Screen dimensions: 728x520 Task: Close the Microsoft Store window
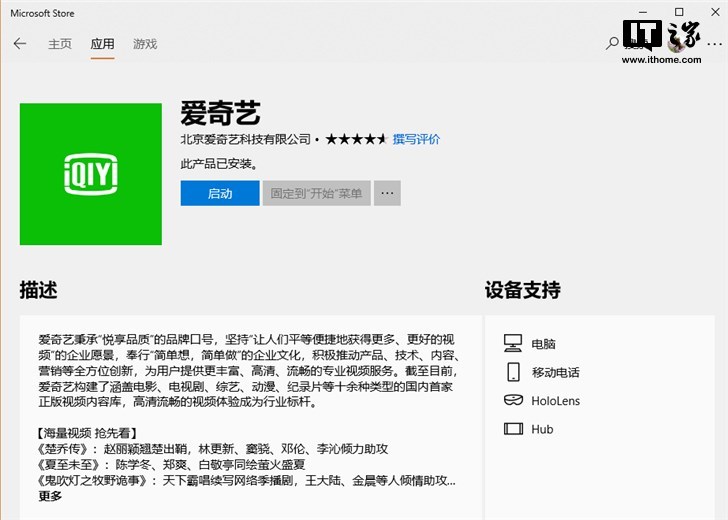point(715,12)
